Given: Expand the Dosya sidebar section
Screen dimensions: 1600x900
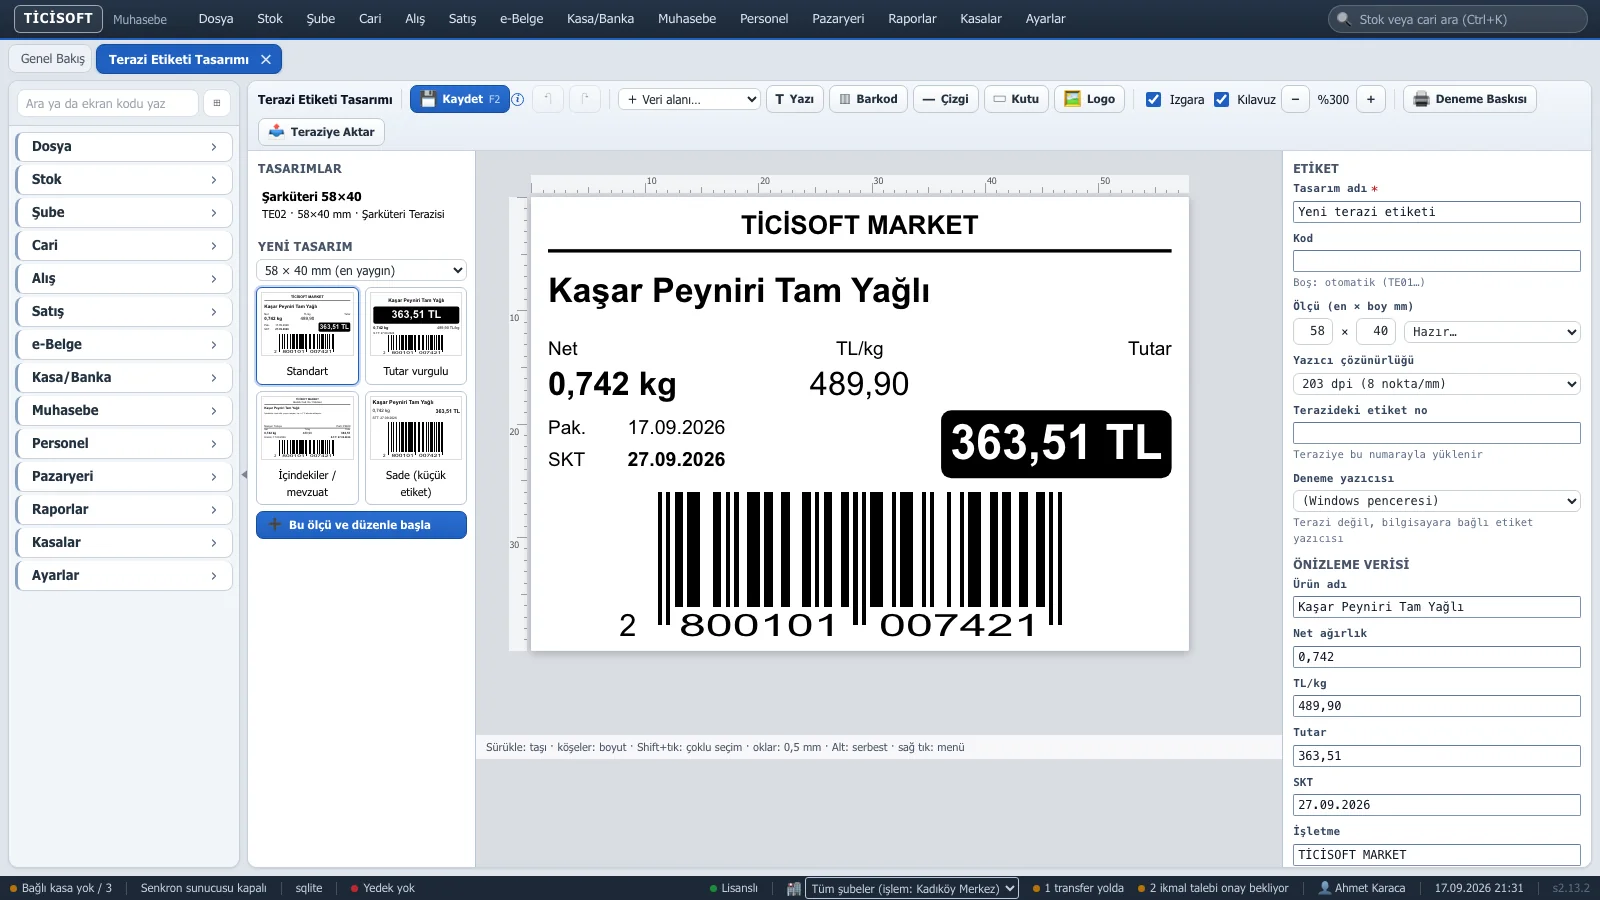Looking at the screenshot, I should 124,146.
